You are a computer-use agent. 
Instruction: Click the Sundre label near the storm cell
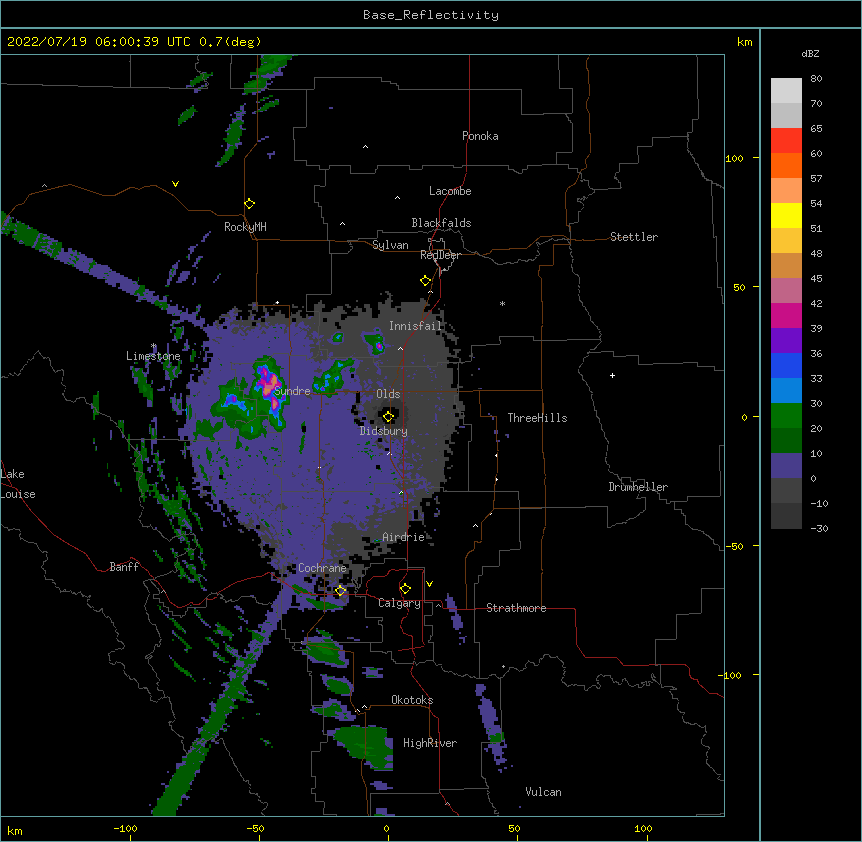[x=292, y=391]
